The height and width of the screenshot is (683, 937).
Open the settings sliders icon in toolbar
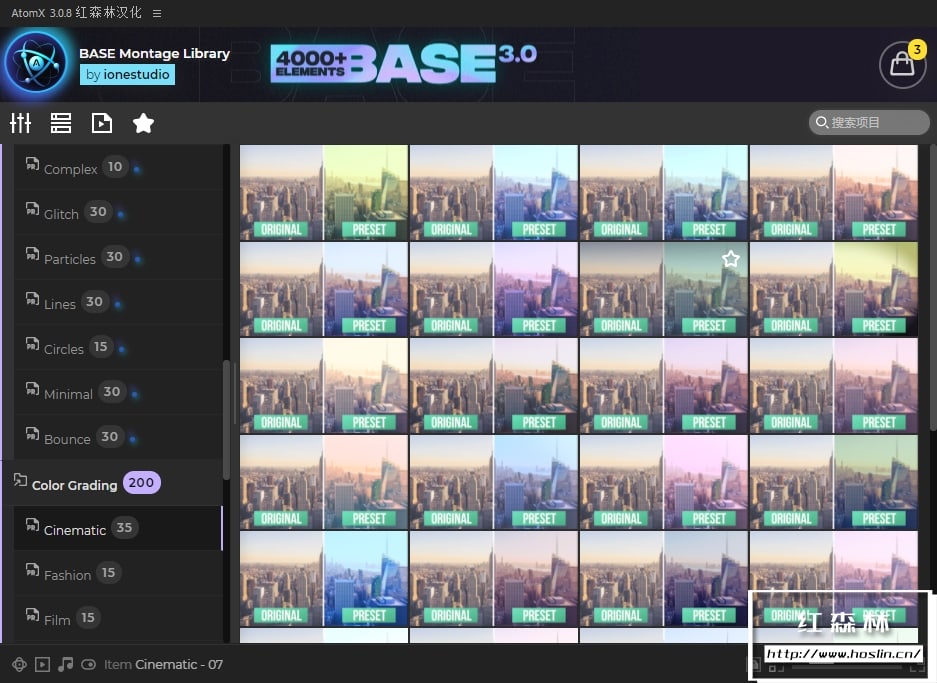pos(20,123)
